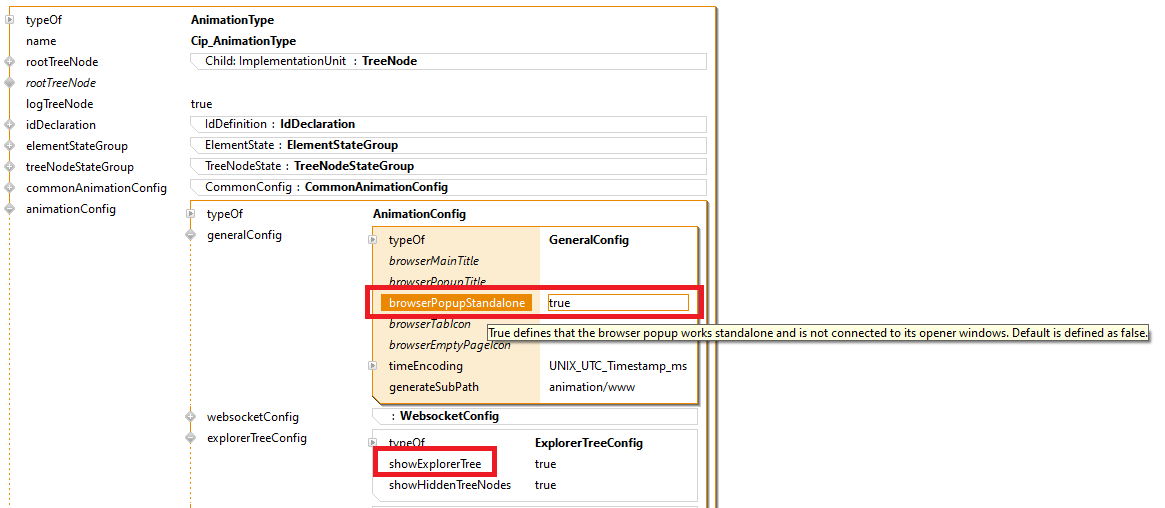Expand the elementStateGroup node

tap(10, 146)
